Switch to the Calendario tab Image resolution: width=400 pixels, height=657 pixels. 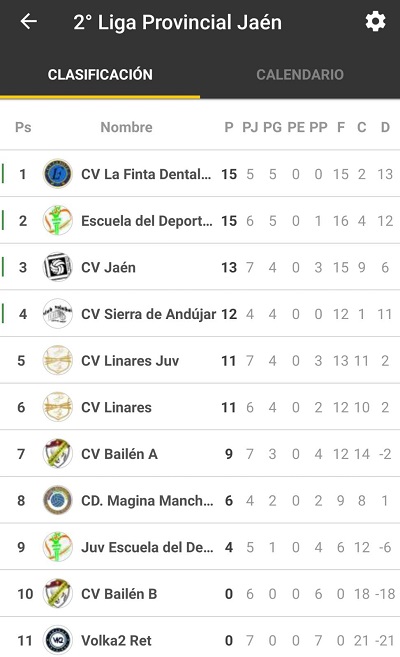(x=300, y=75)
